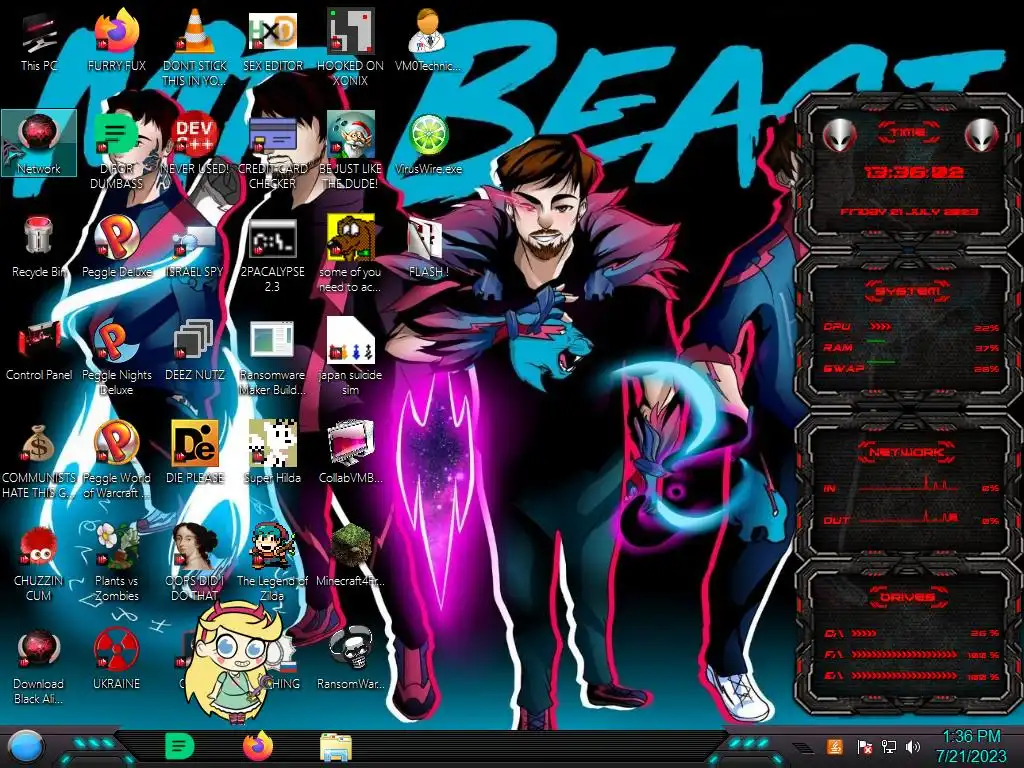
Task: Click the left alien head widget icon
Action: tap(839, 135)
